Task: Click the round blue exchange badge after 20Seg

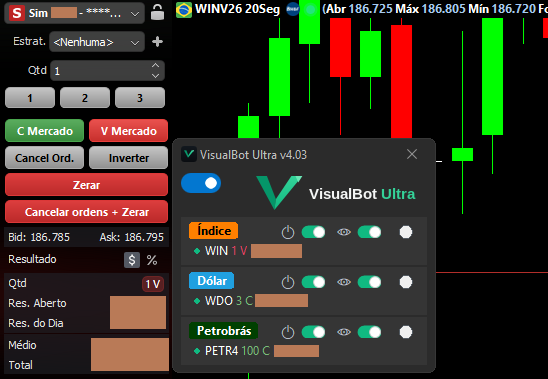Action: (293, 9)
